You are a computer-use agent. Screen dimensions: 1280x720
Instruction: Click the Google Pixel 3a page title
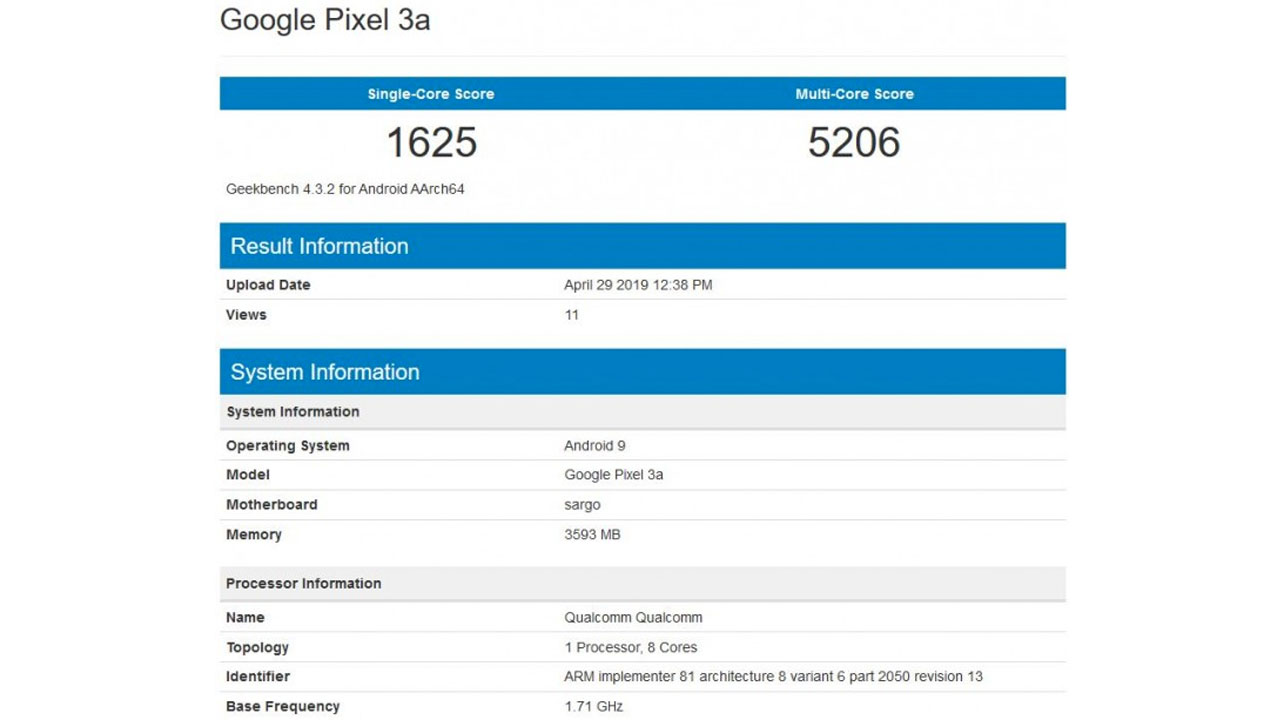pyautogui.click(x=325, y=20)
